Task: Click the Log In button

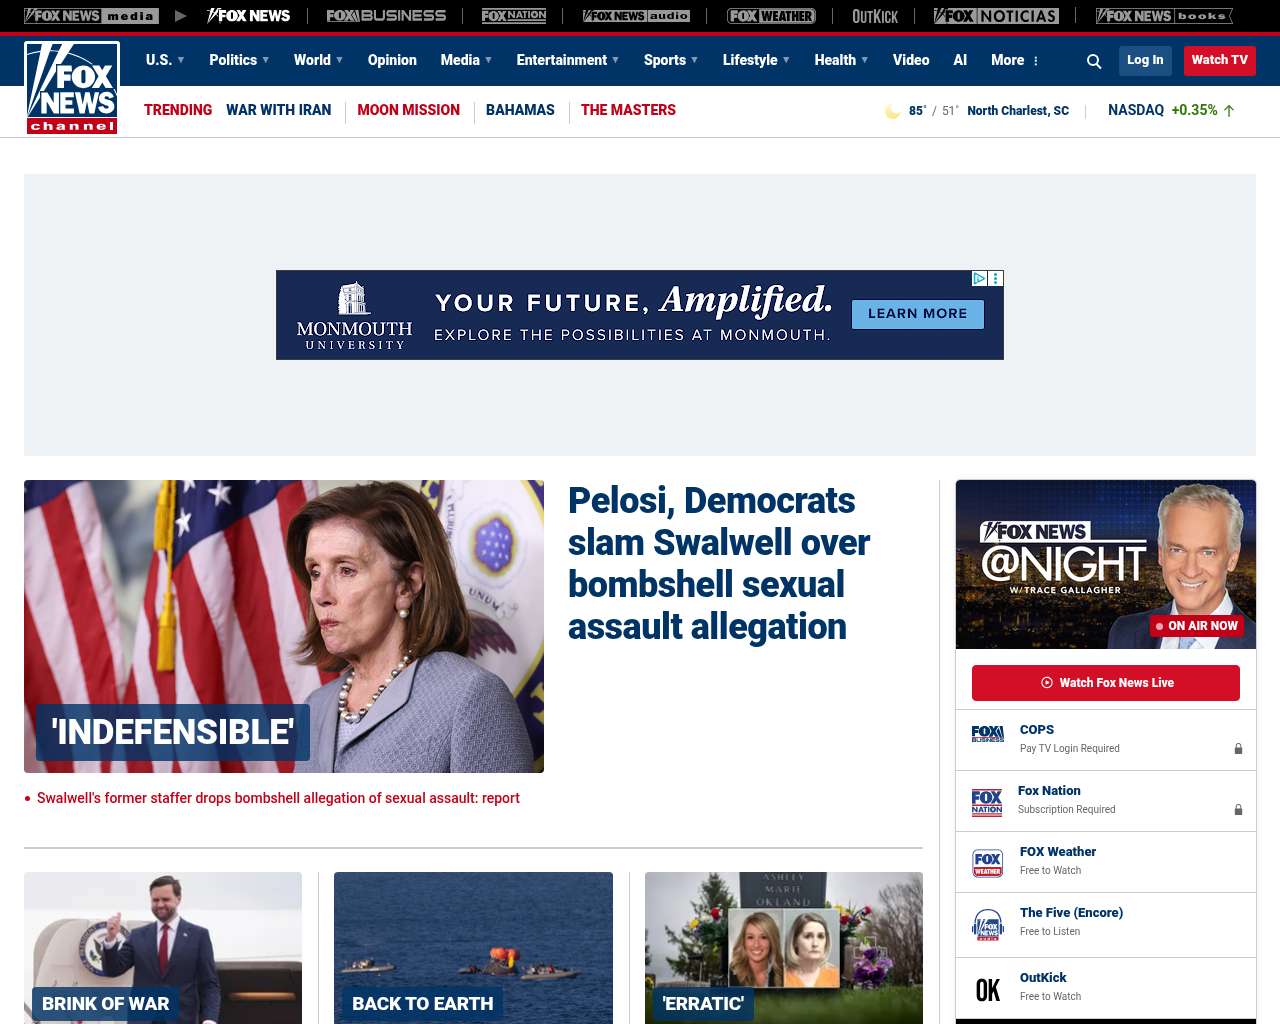Action: click(x=1144, y=60)
